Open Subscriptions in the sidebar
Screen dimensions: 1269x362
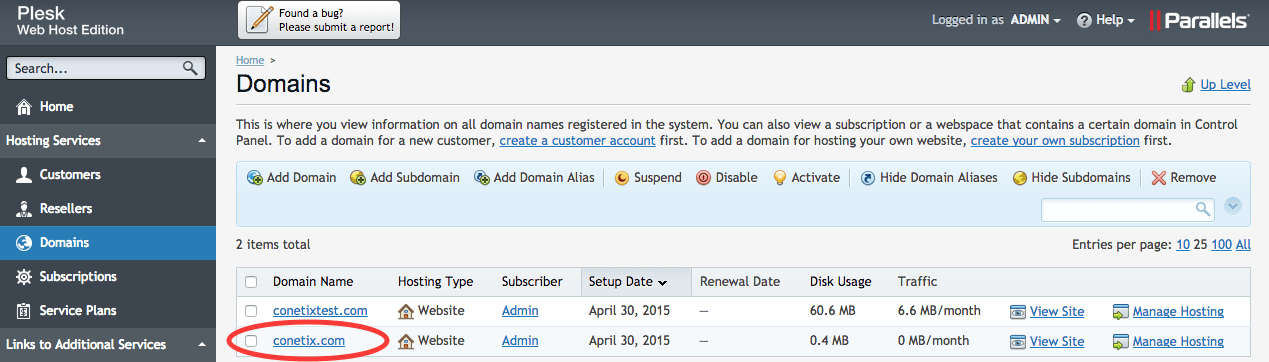(x=108, y=277)
